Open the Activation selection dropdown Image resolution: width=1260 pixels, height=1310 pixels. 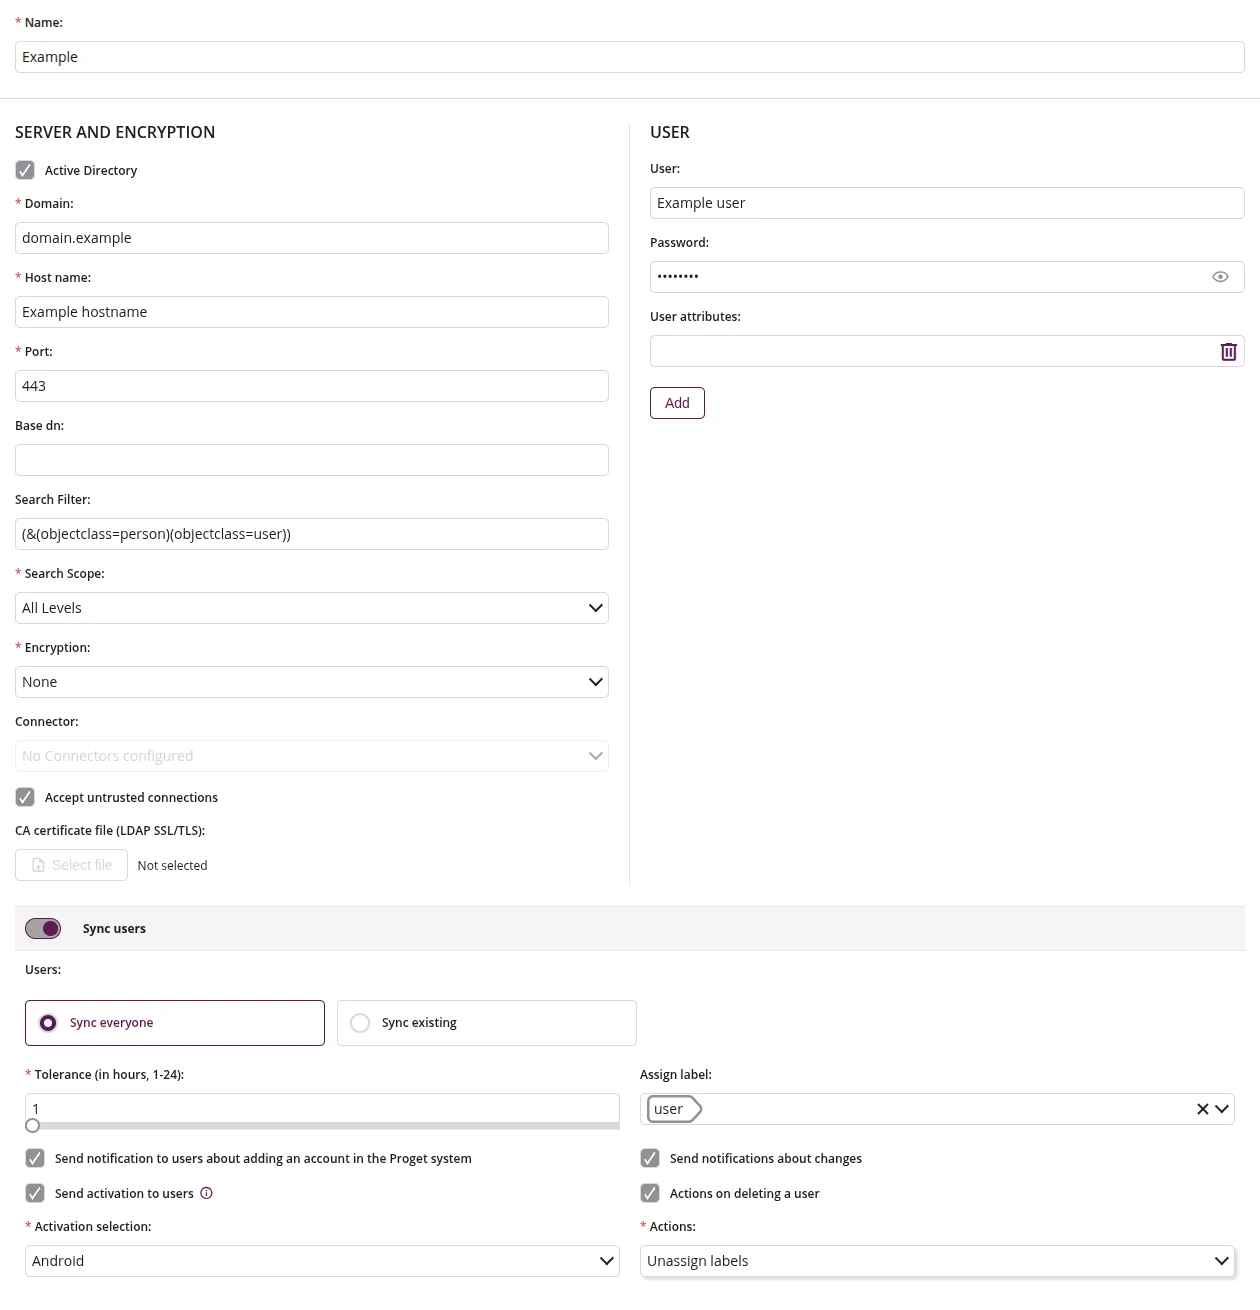322,1261
